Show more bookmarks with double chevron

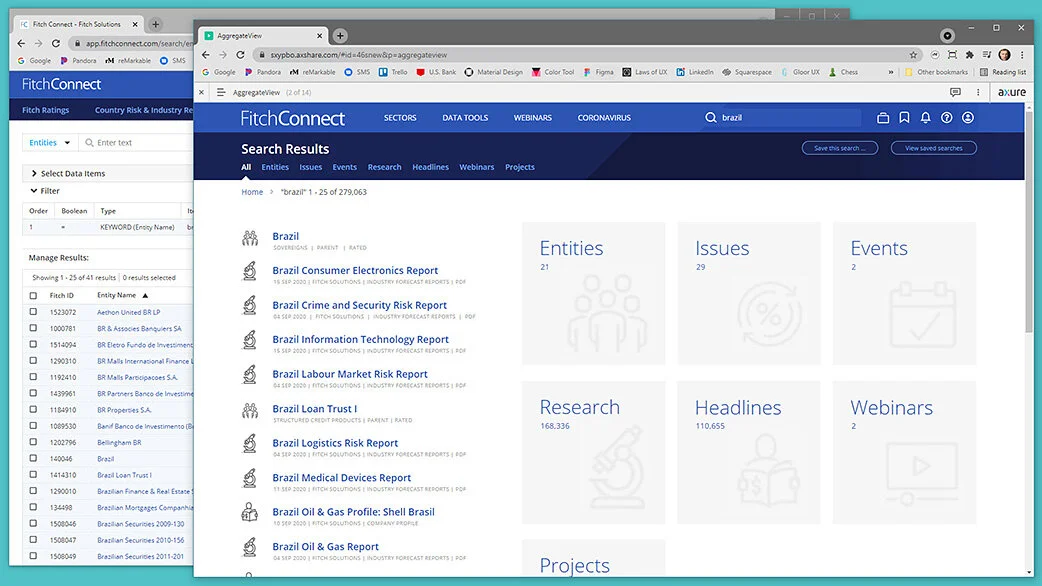pos(890,72)
